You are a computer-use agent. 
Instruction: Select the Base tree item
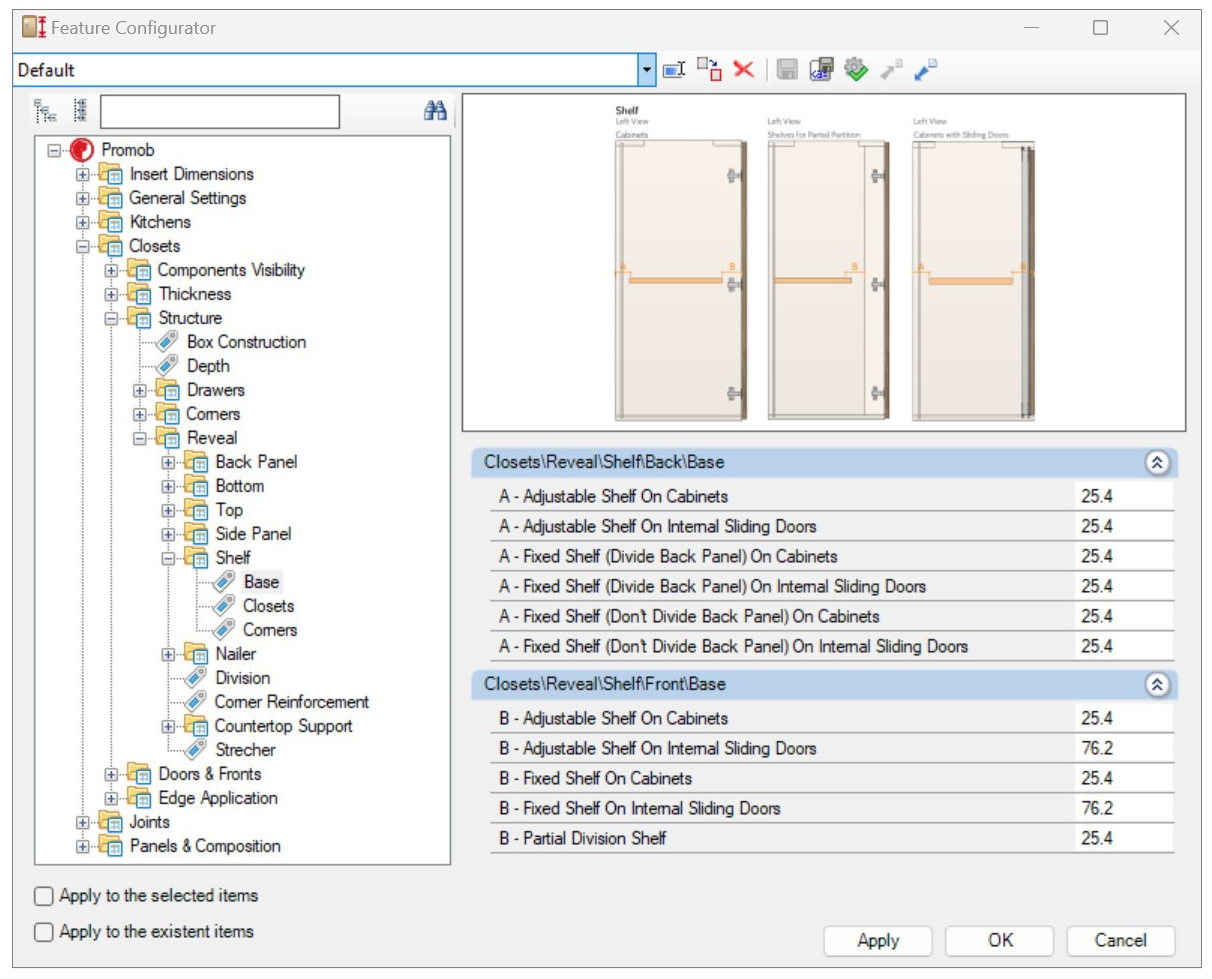262,582
